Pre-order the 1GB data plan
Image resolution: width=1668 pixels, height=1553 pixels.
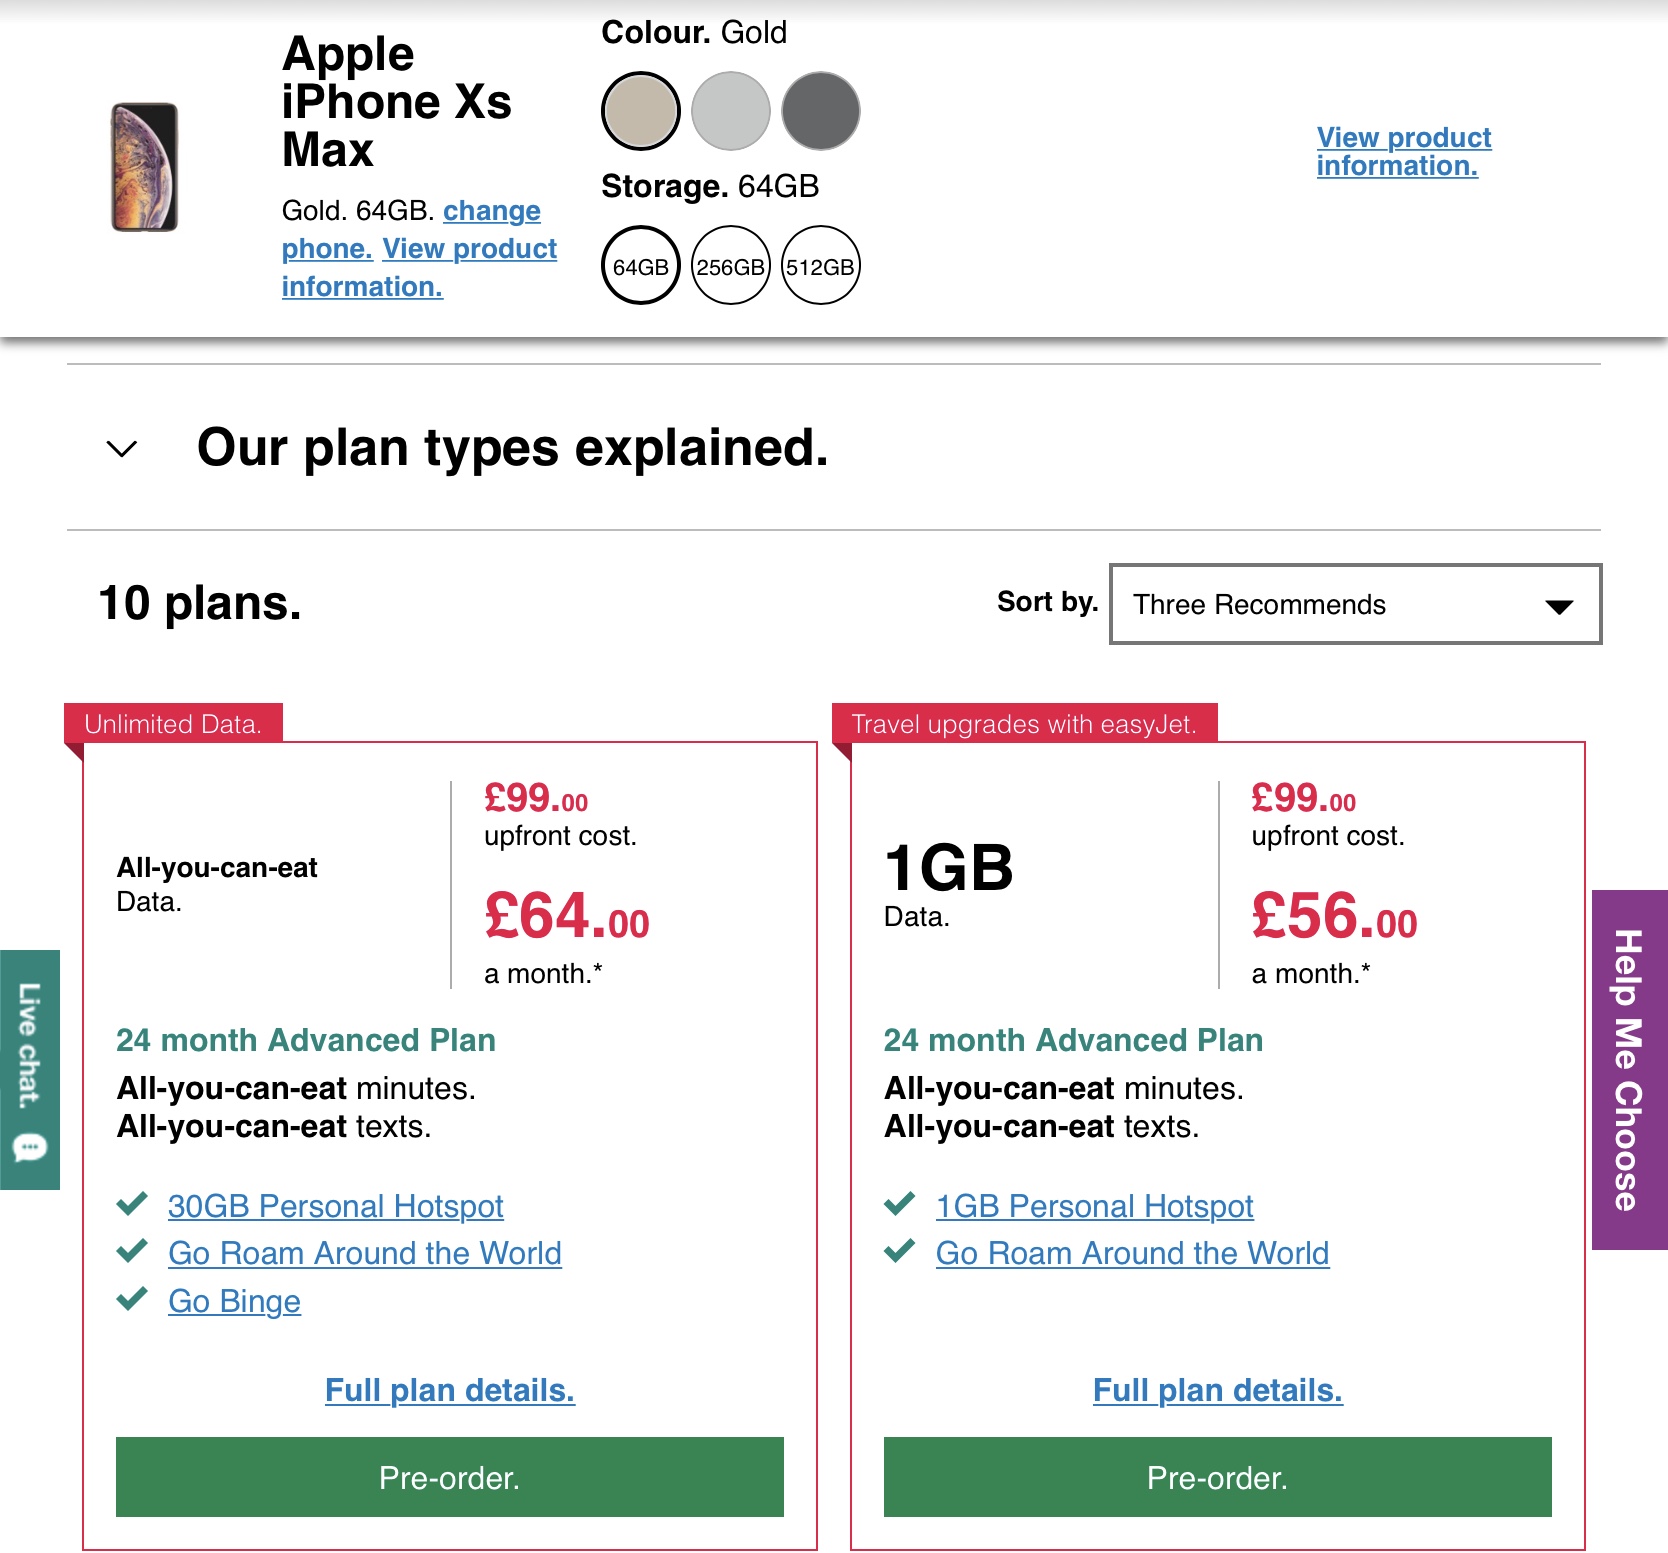1217,1477
